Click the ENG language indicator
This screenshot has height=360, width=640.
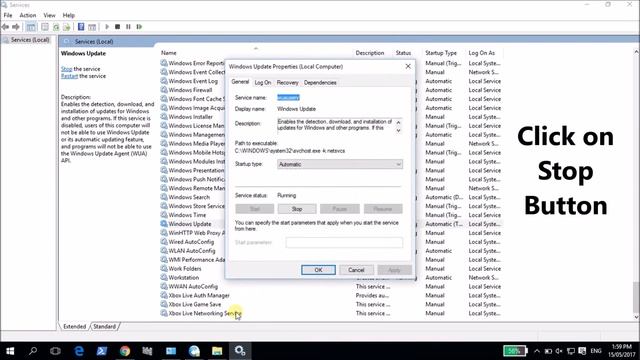click(x=596, y=351)
